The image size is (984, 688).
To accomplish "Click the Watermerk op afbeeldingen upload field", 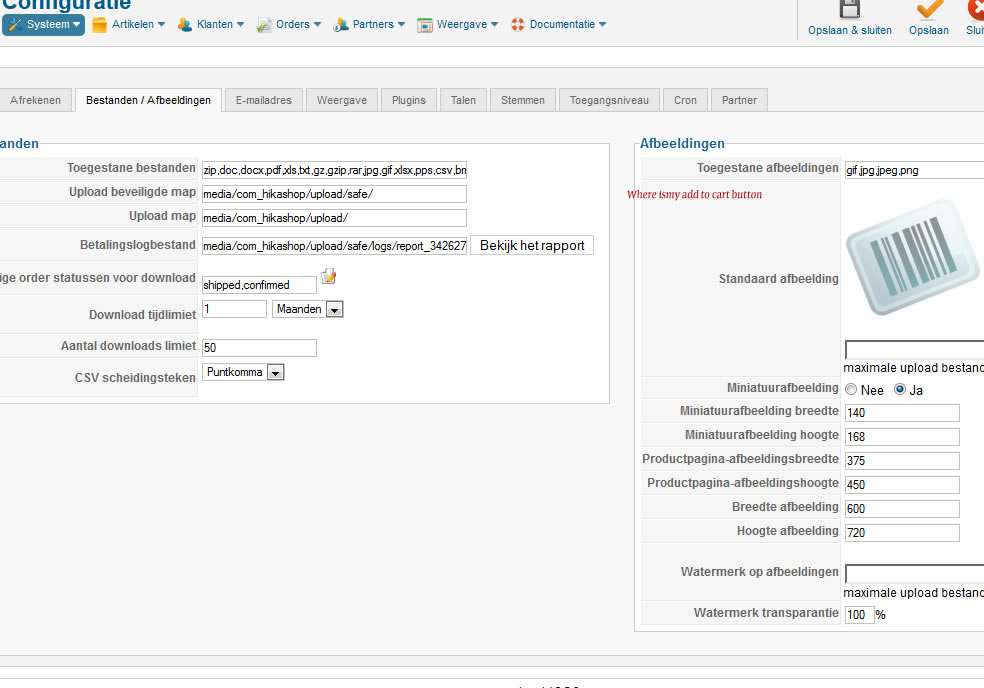I will coord(914,574).
